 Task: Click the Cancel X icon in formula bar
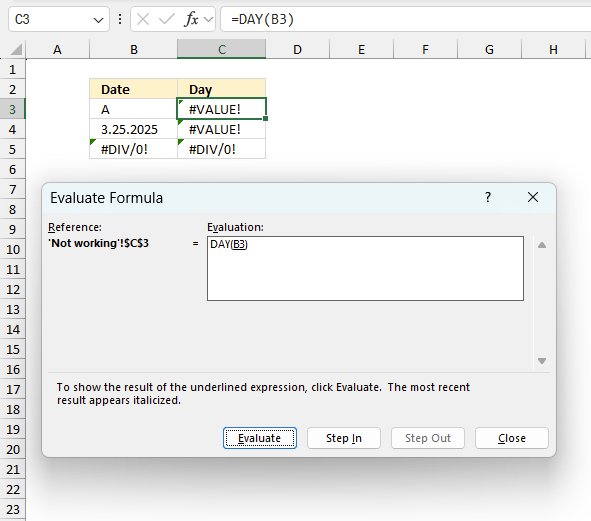pos(143,19)
